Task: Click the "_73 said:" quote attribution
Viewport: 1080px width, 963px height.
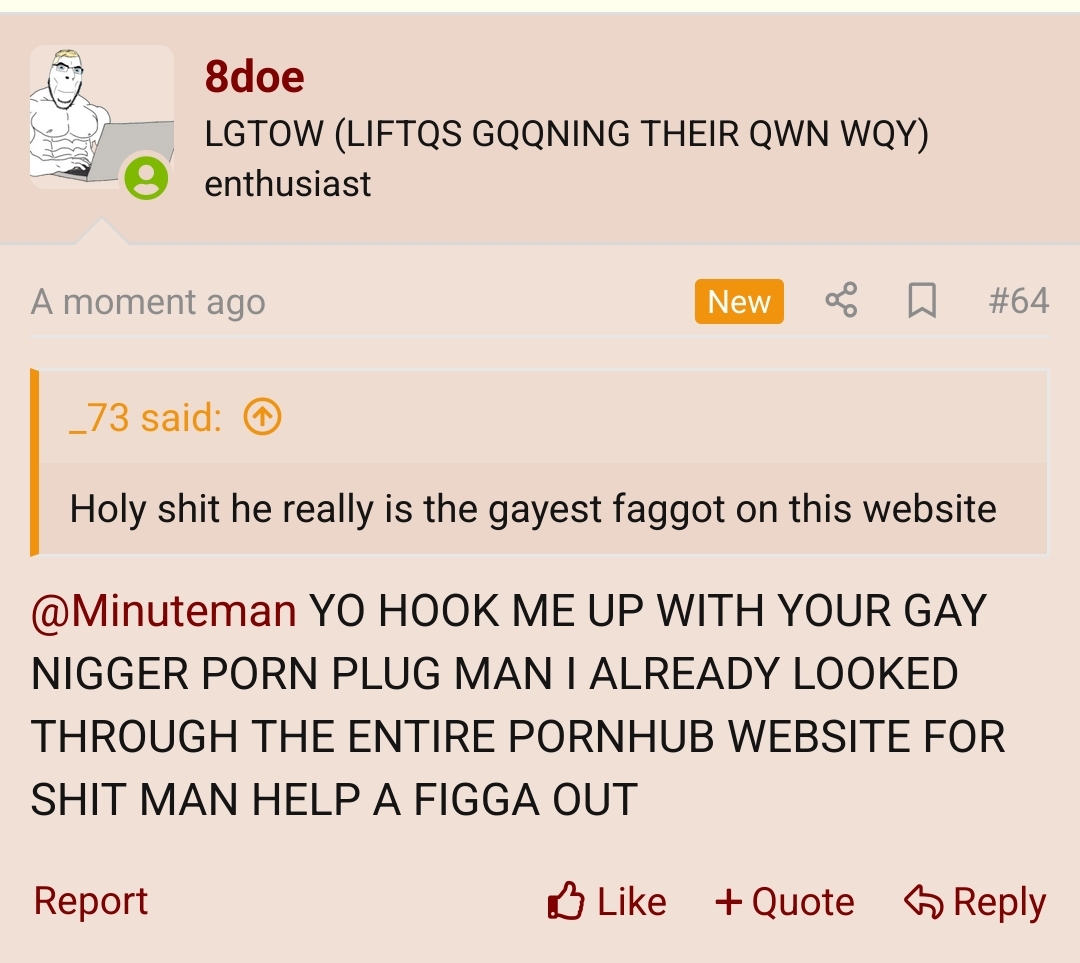Action: (x=145, y=417)
